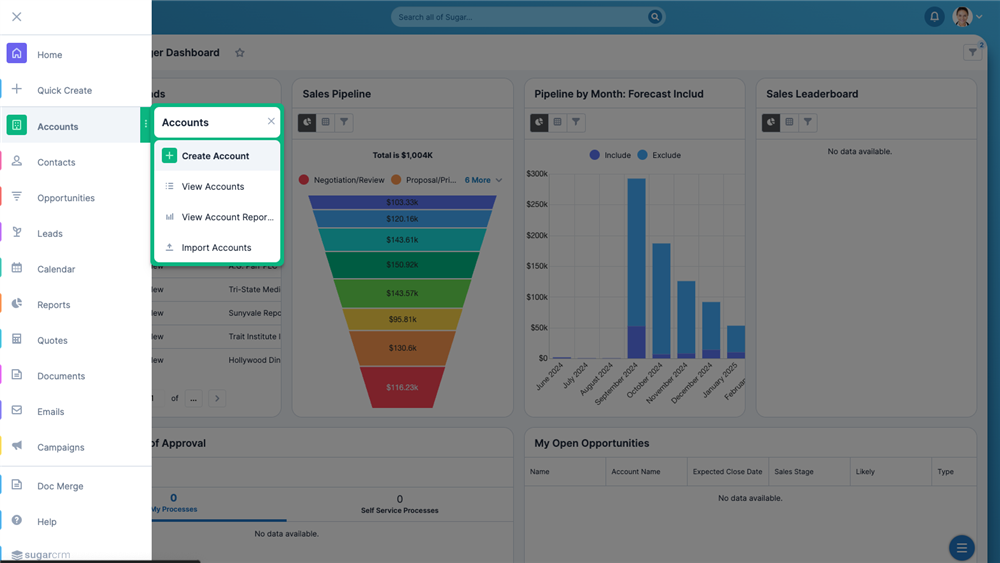
Task: Open Quick Create from the sidebar
Action: (64, 90)
